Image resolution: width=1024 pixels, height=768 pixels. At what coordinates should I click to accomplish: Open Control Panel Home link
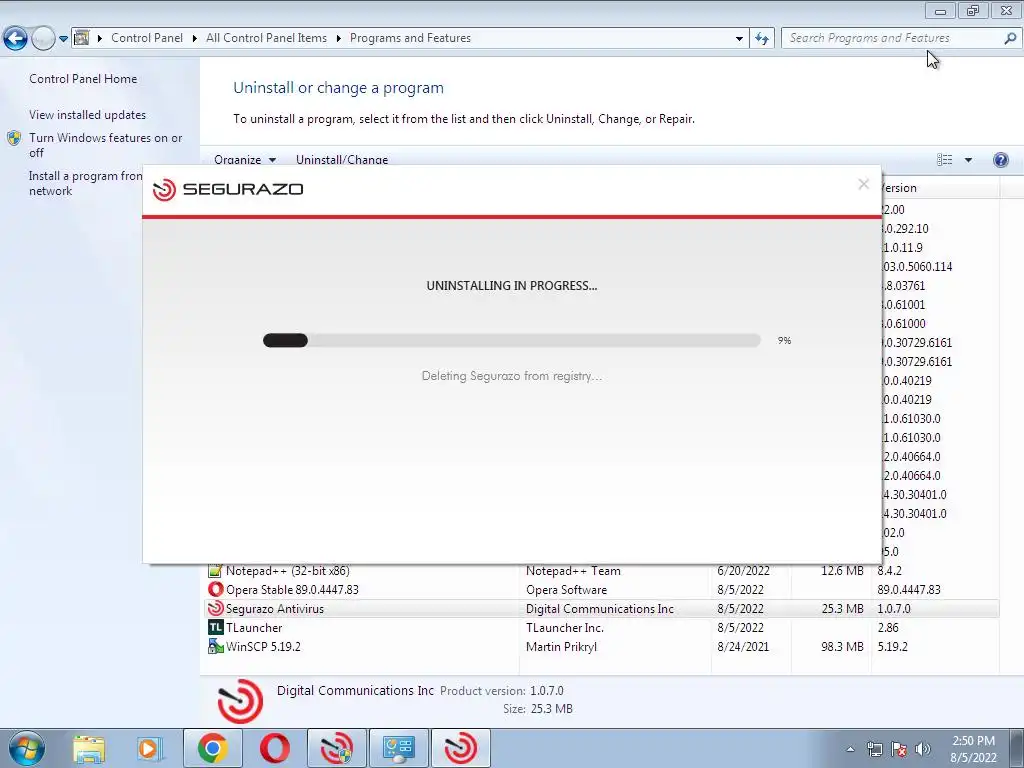coord(83,79)
